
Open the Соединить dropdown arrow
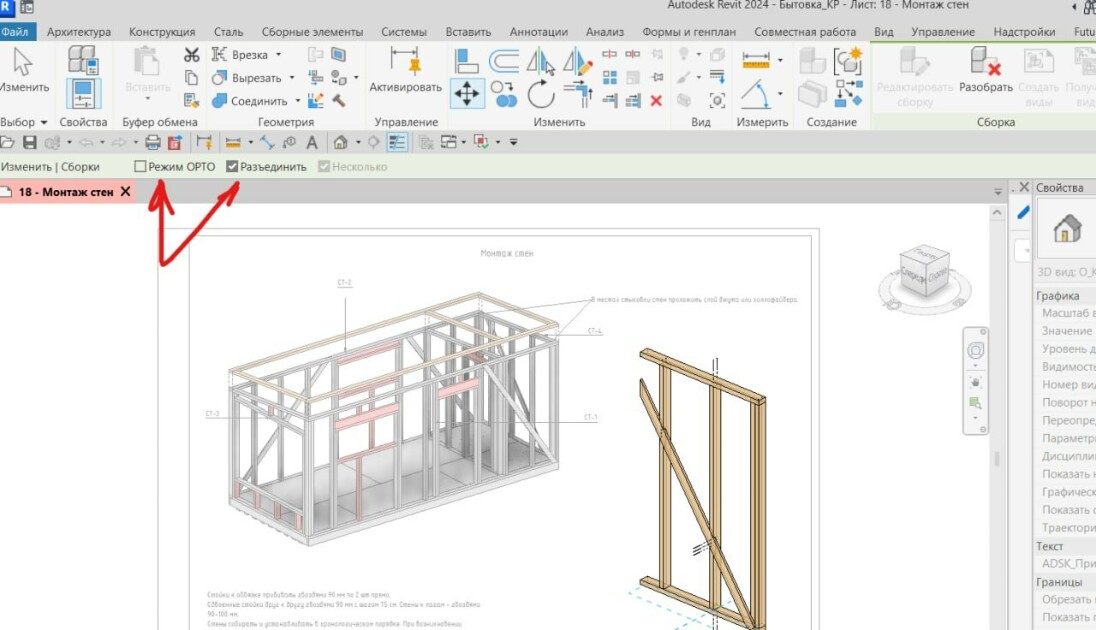tap(298, 101)
